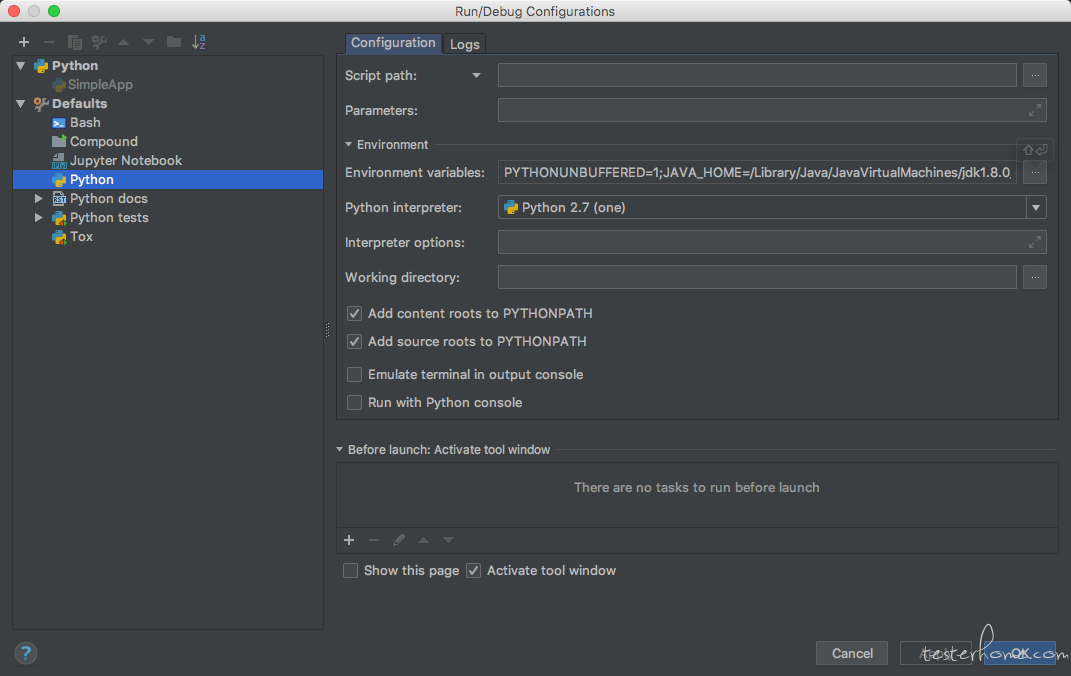
Task: Expand Parameters field editor icon
Action: (x=1035, y=110)
